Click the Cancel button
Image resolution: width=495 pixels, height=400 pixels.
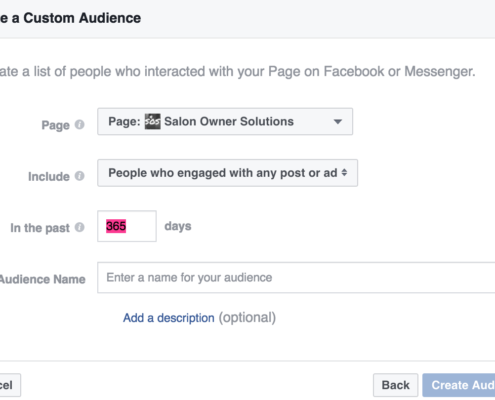9,385
